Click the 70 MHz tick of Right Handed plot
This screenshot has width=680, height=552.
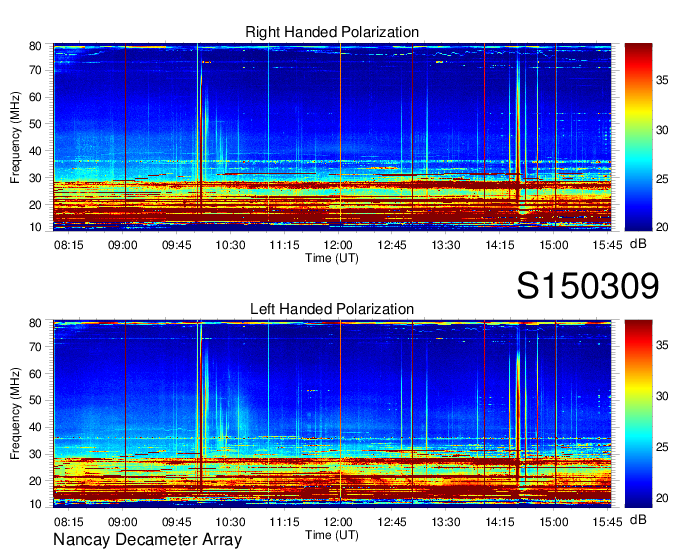click(35, 70)
